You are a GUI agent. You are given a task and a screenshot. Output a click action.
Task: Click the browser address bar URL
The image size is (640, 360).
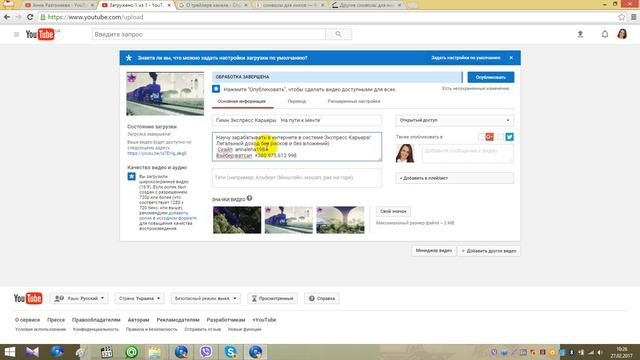pyautogui.click(x=96, y=17)
